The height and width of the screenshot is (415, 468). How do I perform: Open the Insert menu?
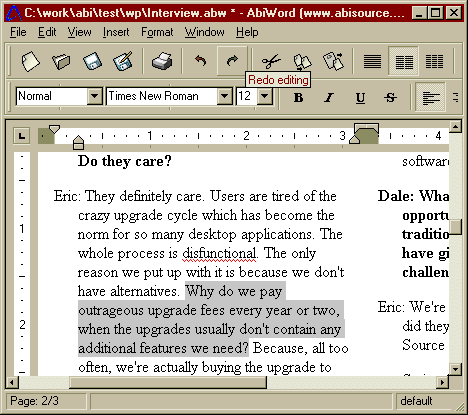(x=116, y=32)
